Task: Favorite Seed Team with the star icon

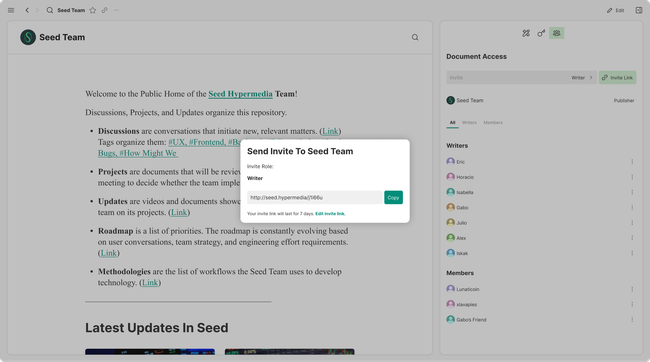Action: pyautogui.click(x=93, y=10)
